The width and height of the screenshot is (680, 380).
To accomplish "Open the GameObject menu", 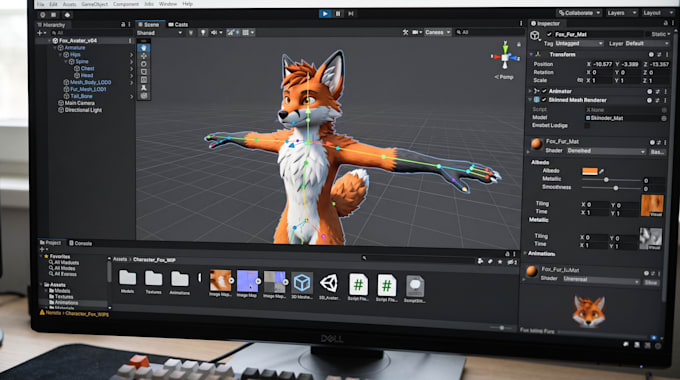I will 95,4.
